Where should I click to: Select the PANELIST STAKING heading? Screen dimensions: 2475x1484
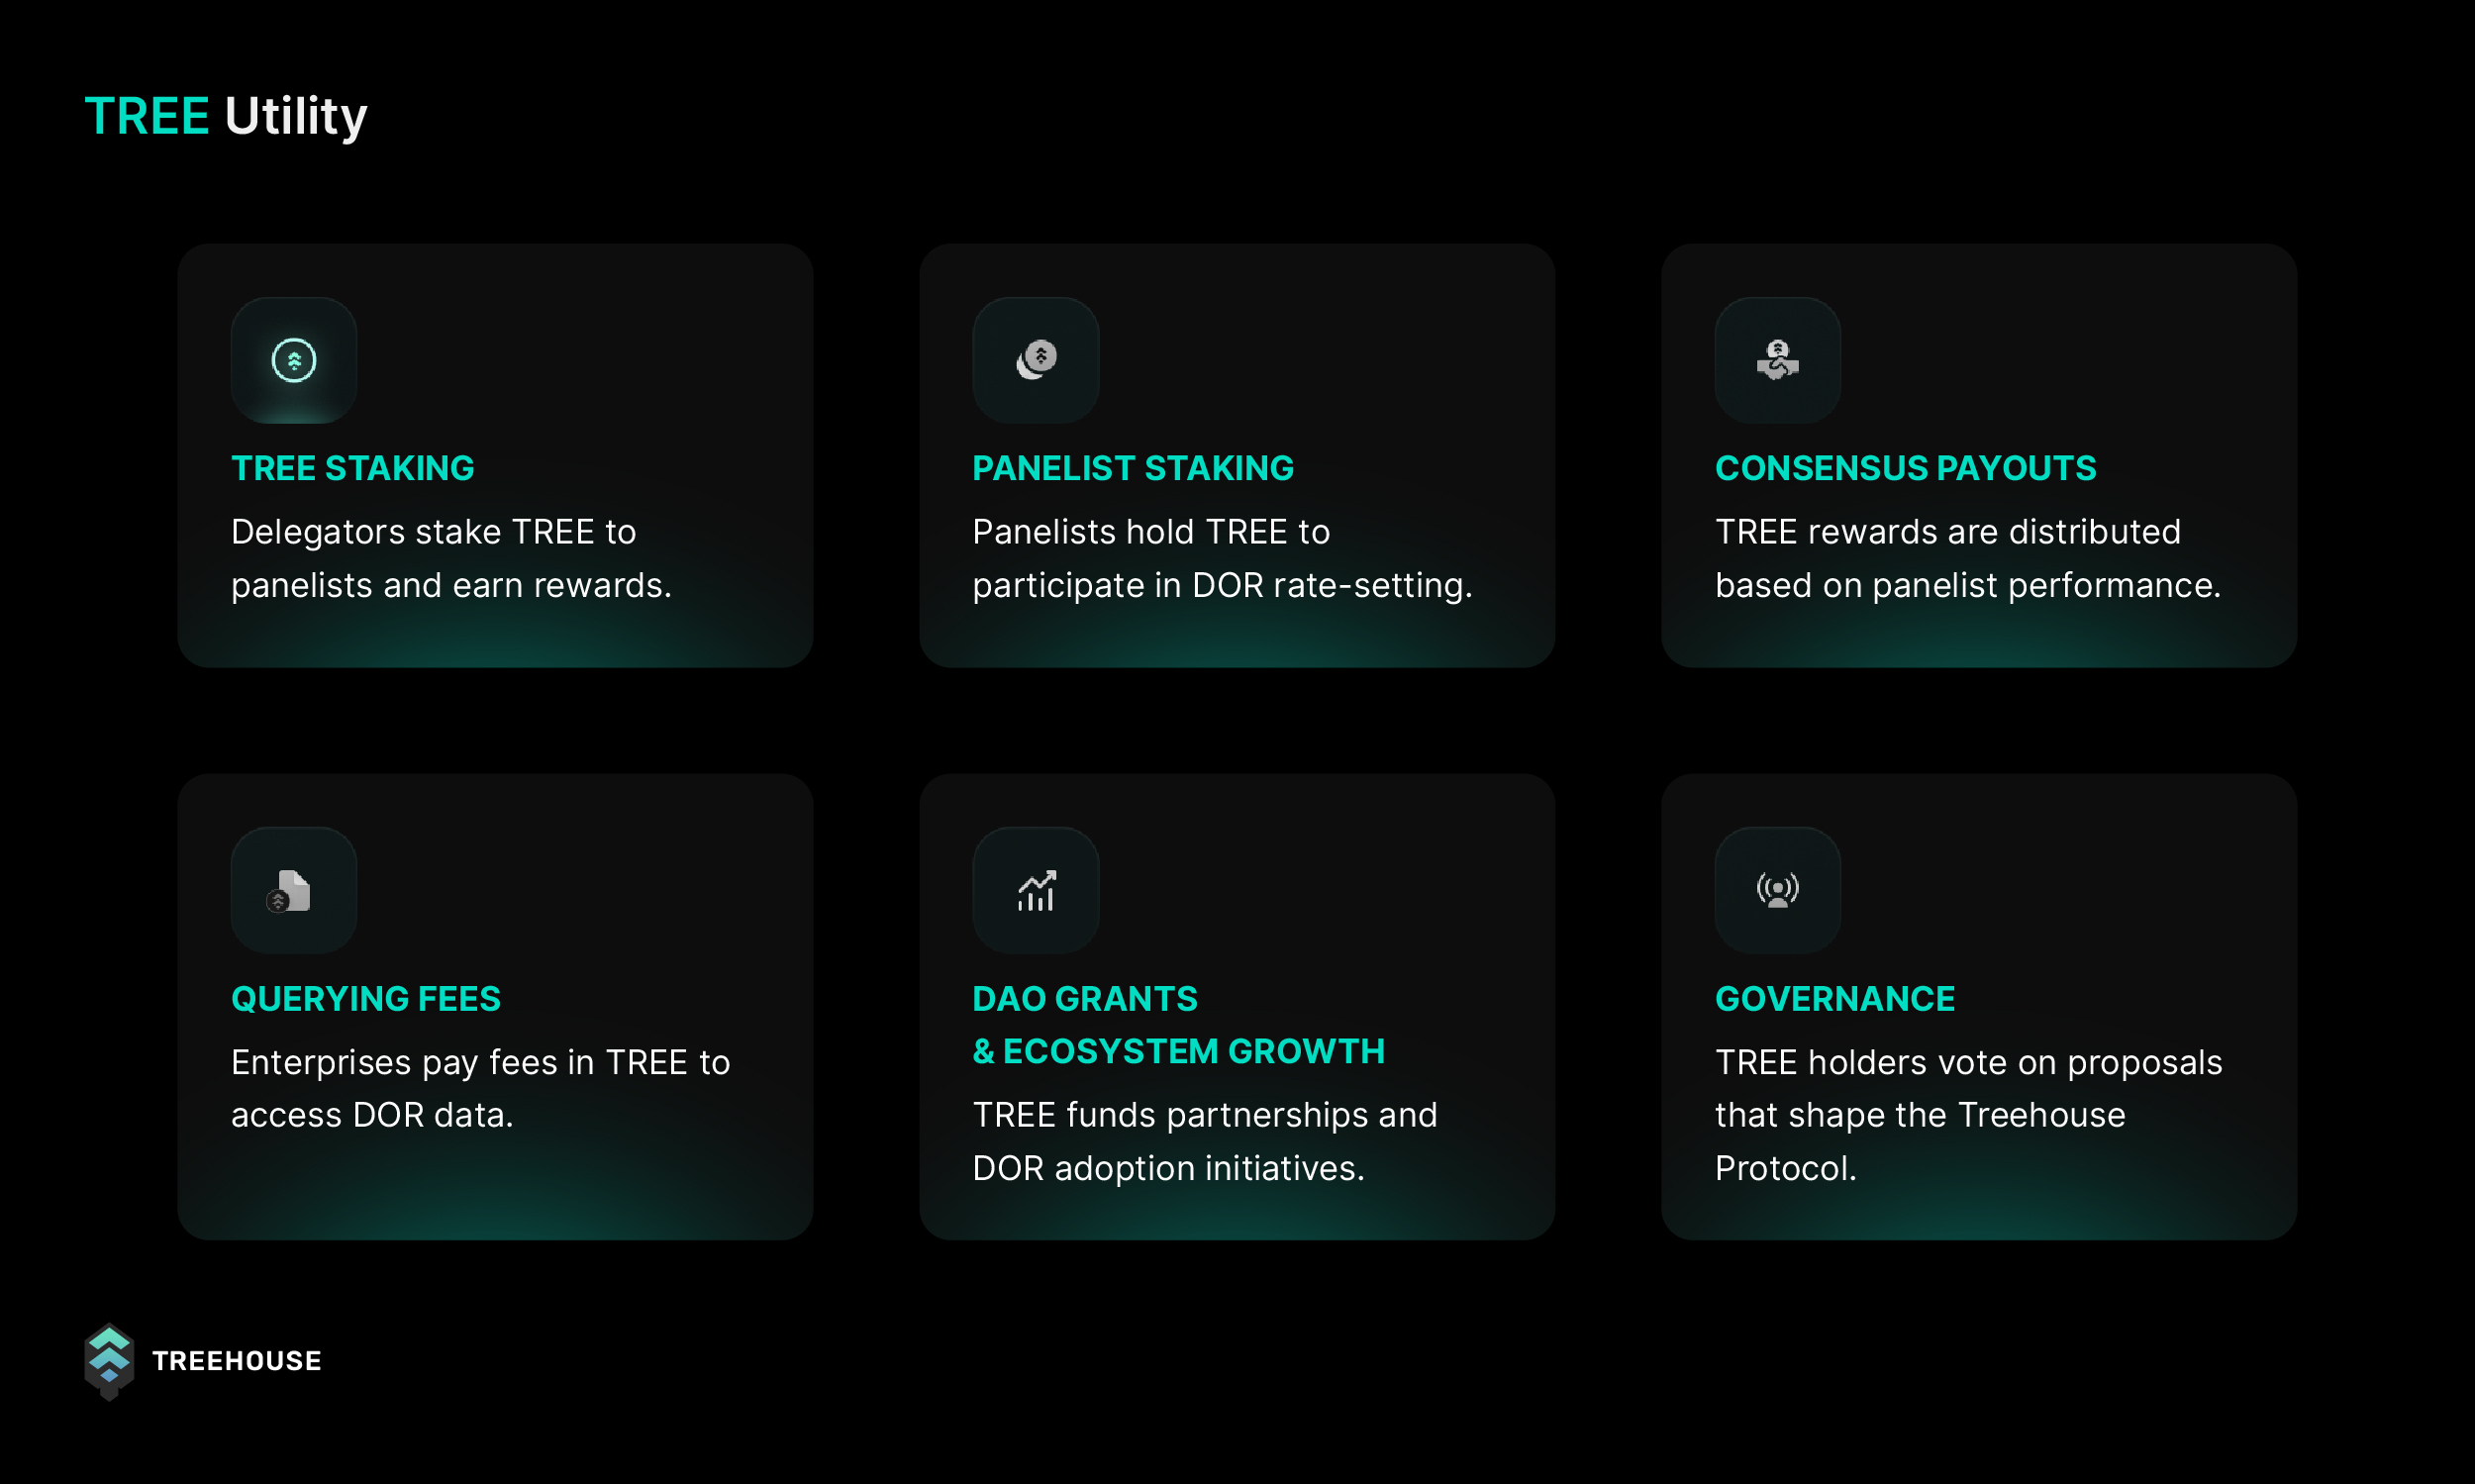pos(1133,468)
